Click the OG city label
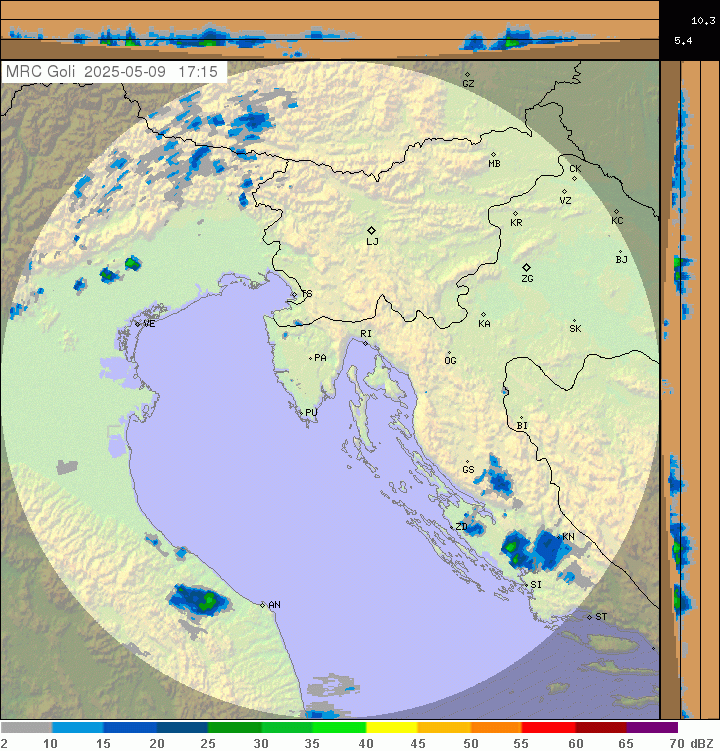Viewport: 720px width, 751px height. (450, 361)
